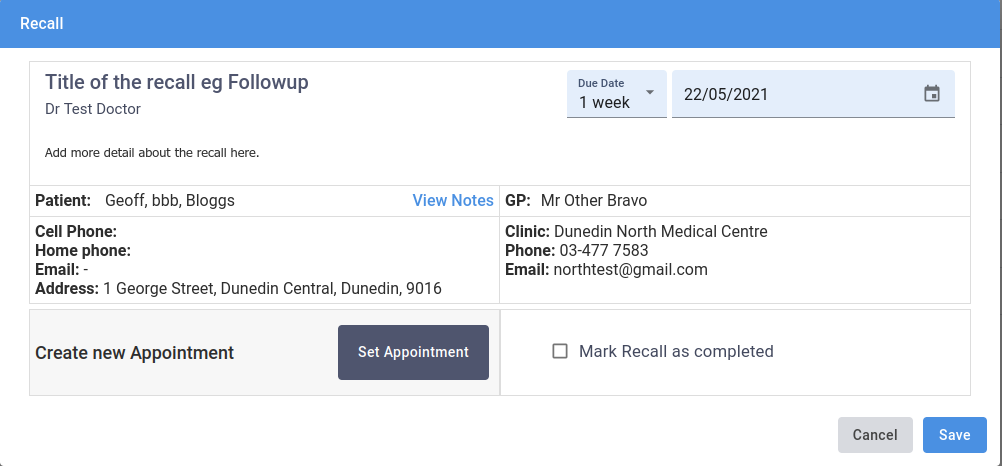Image resolution: width=1002 pixels, height=466 pixels.
Task: Cancel the recall dialog
Action: click(x=875, y=435)
